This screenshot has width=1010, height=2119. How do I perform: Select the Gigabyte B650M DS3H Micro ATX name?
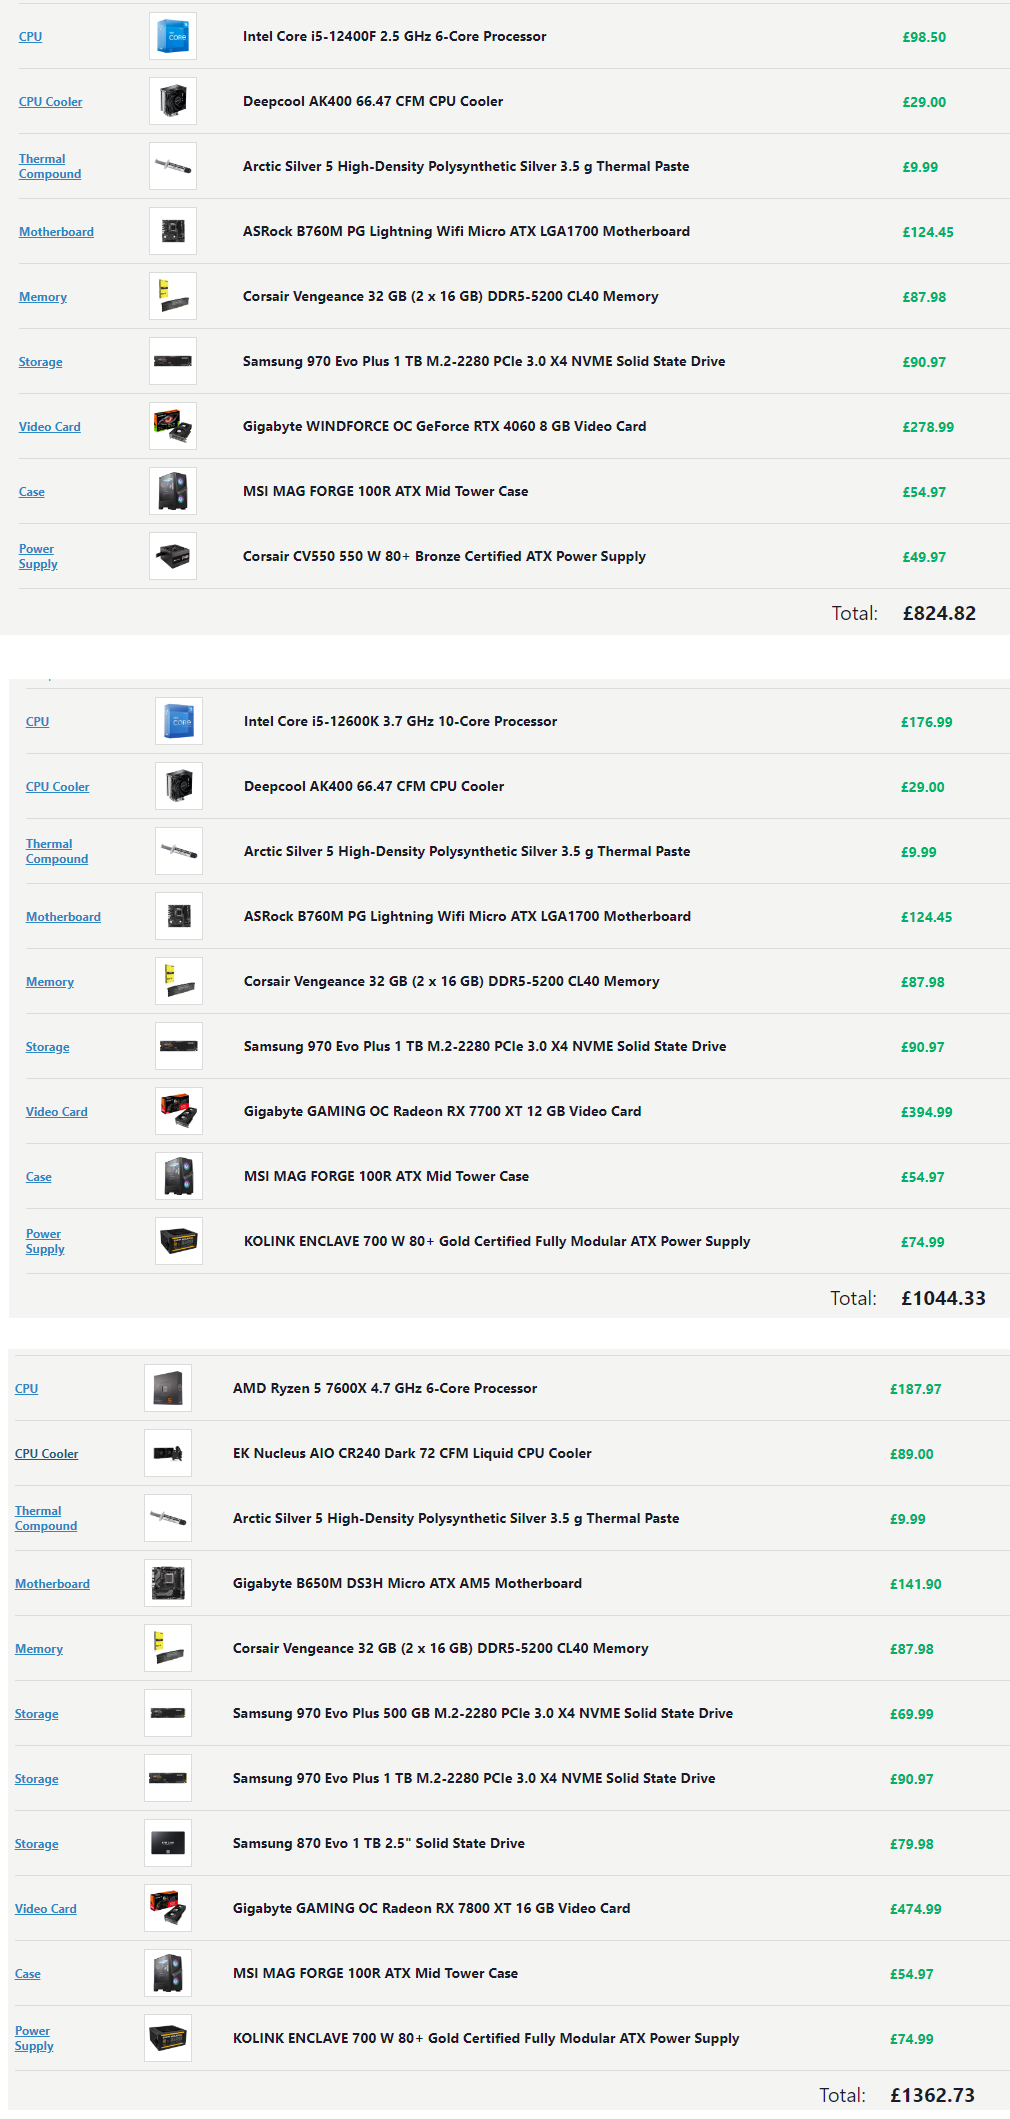click(x=407, y=1584)
